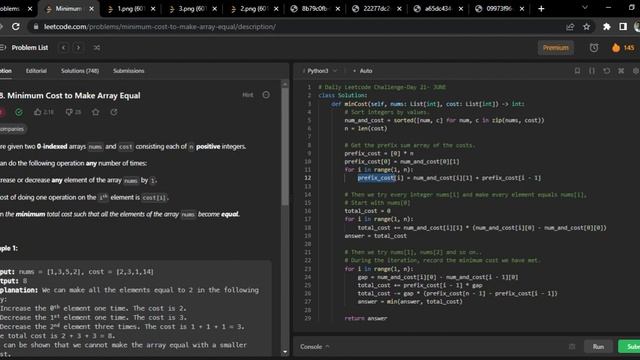Switch to the Editorial tab
This screenshot has height=360, width=640.
click(x=36, y=71)
